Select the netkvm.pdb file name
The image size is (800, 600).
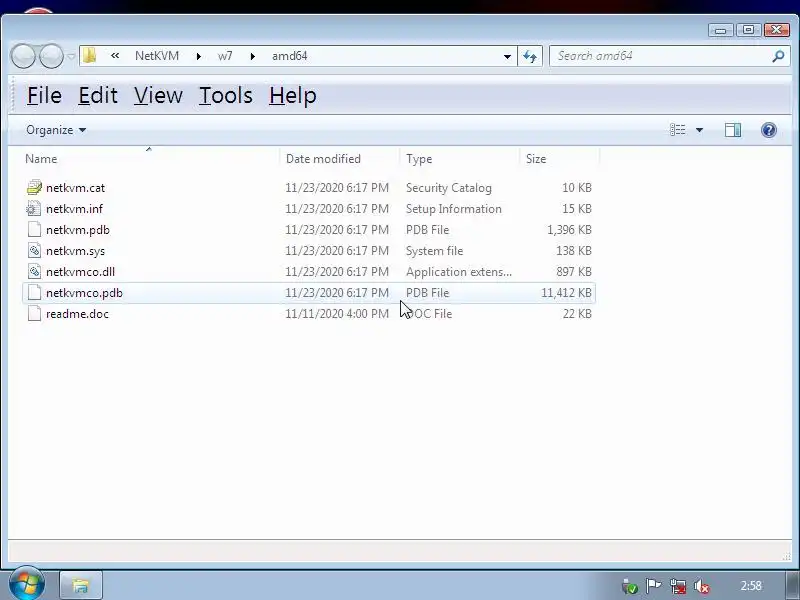(78, 230)
